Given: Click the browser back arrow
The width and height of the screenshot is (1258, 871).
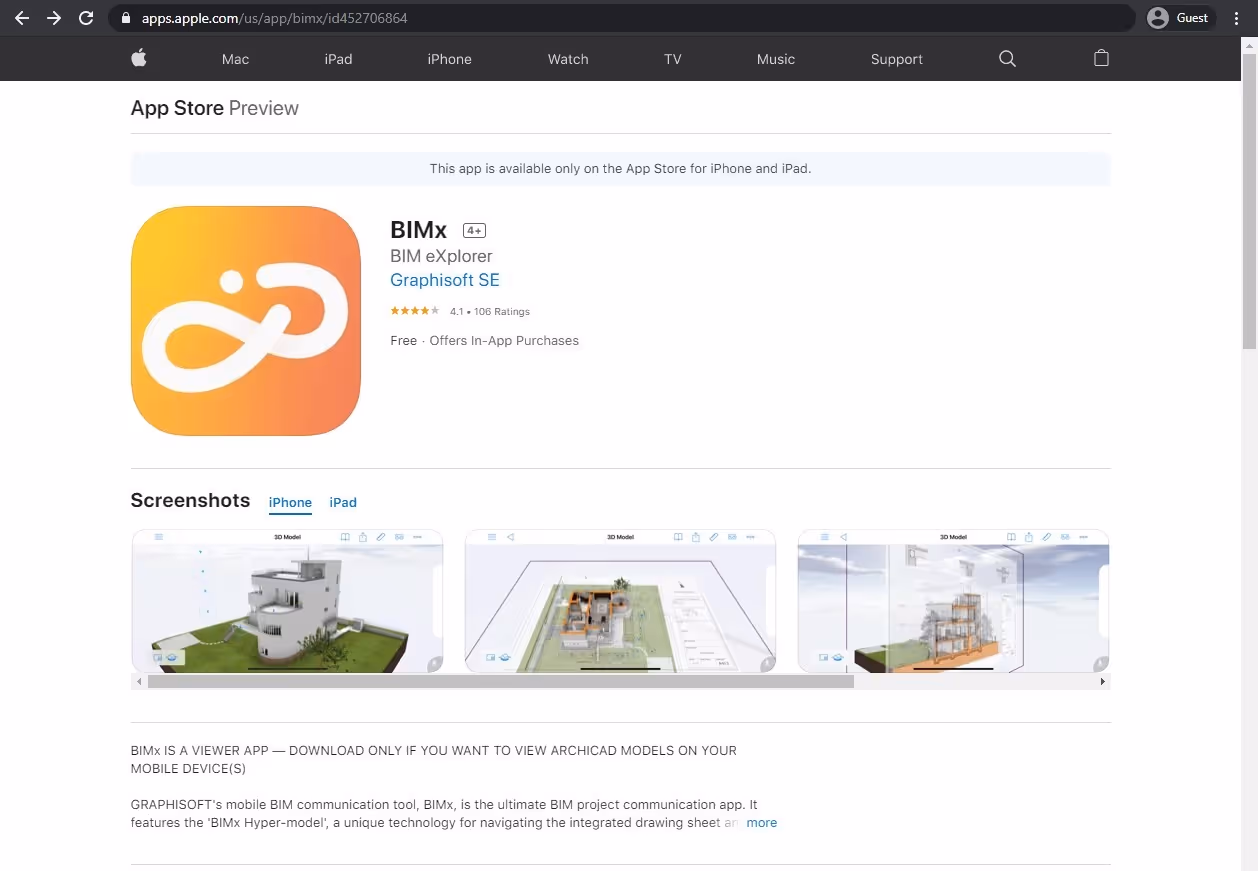Looking at the screenshot, I should pyautogui.click(x=21, y=17).
